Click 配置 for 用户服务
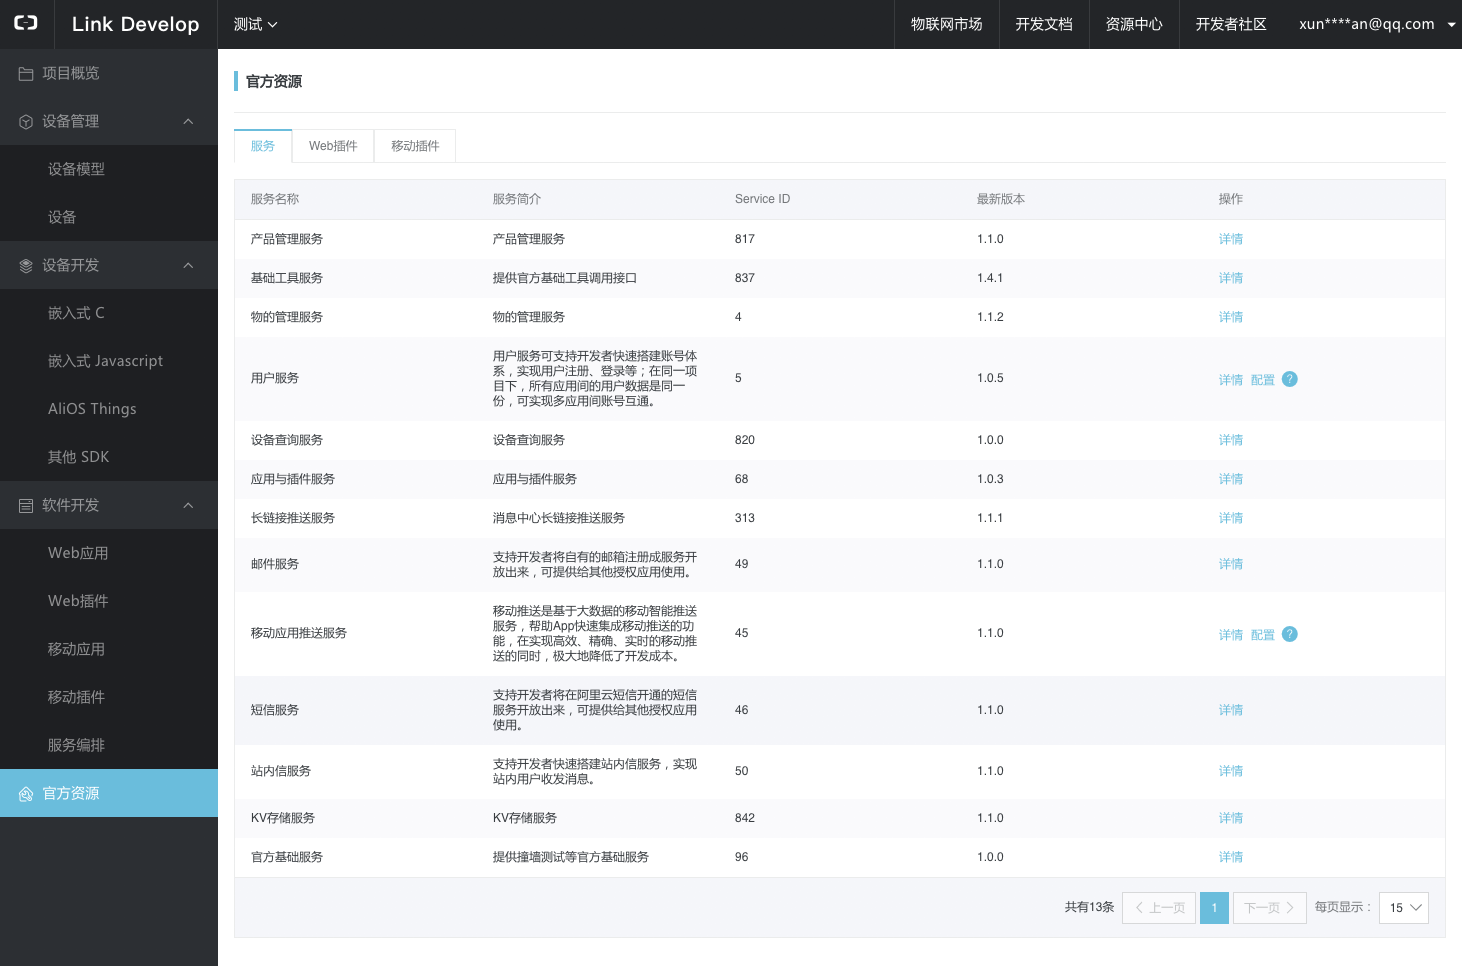Viewport: 1462px width, 966px height. click(x=1263, y=380)
